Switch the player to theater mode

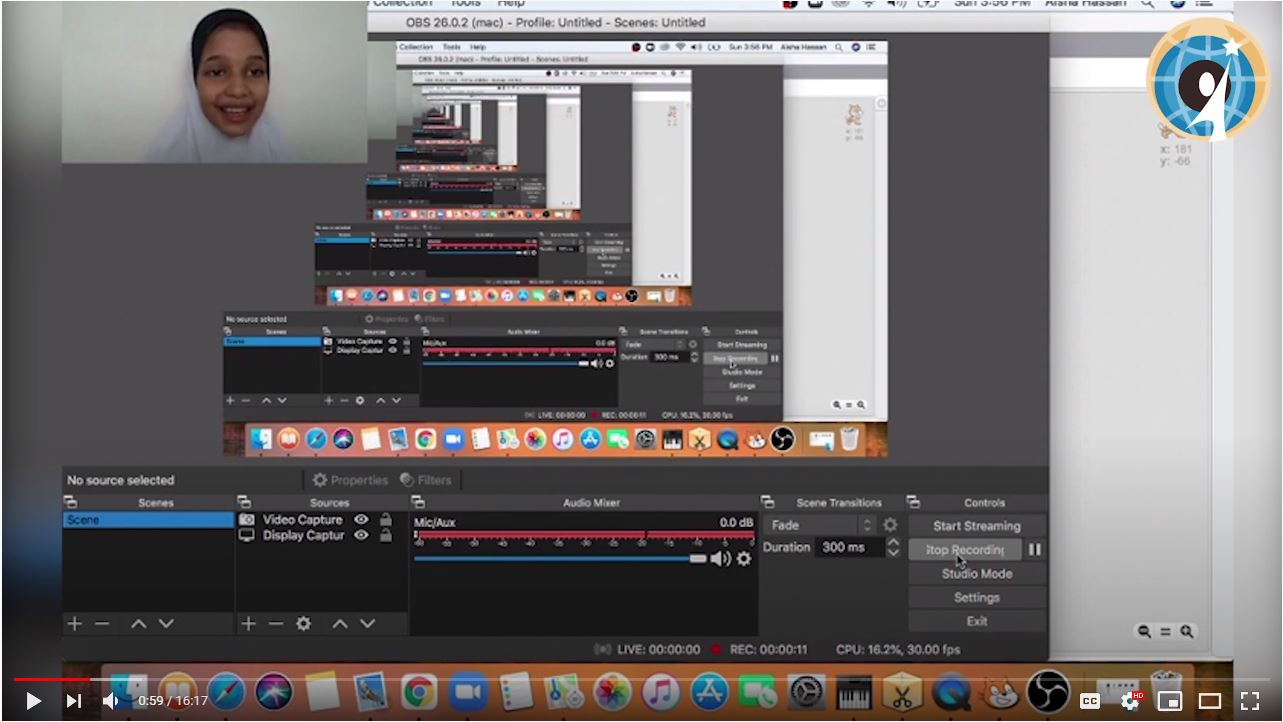(x=1210, y=701)
